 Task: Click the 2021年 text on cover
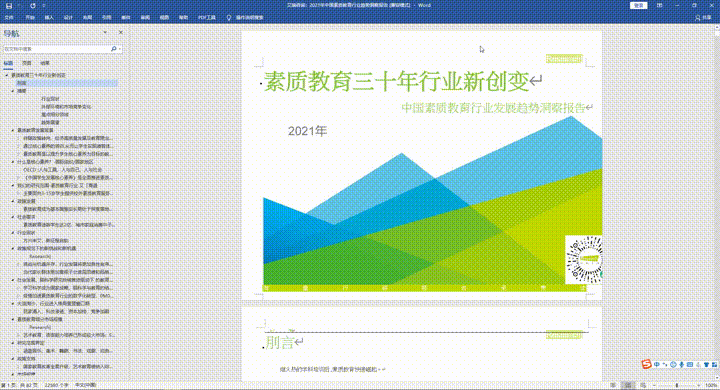pyautogui.click(x=307, y=131)
